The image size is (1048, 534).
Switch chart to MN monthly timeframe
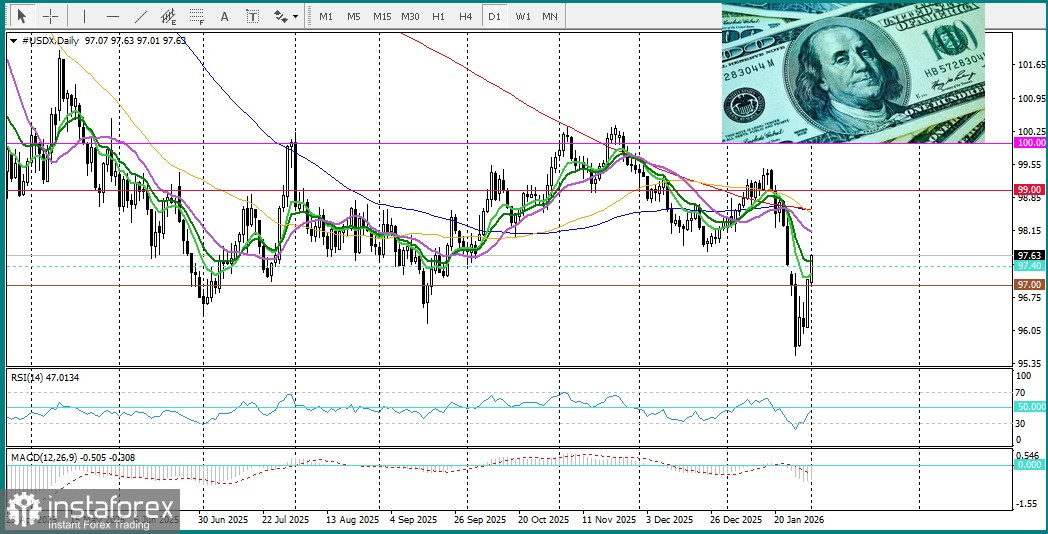[550, 16]
